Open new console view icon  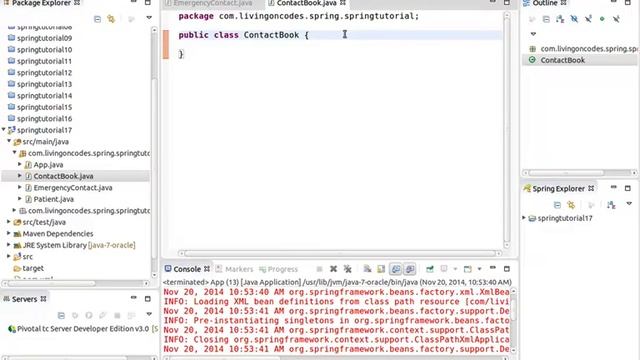tap(468, 269)
